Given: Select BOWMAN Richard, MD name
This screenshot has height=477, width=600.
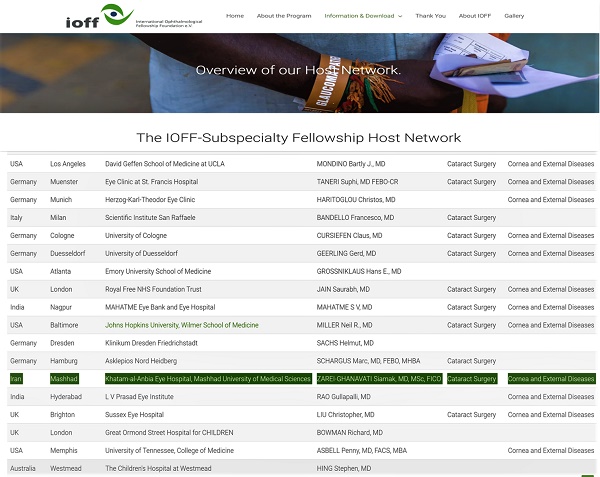Looking at the screenshot, I should click(x=350, y=433).
